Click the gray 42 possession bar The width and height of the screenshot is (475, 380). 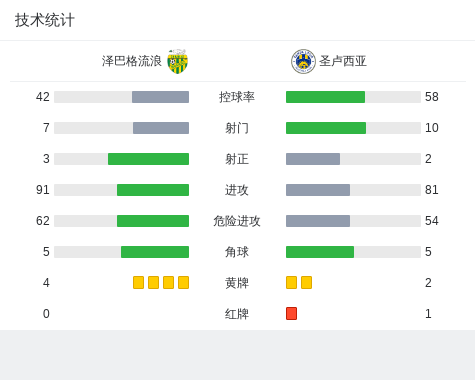click(160, 97)
